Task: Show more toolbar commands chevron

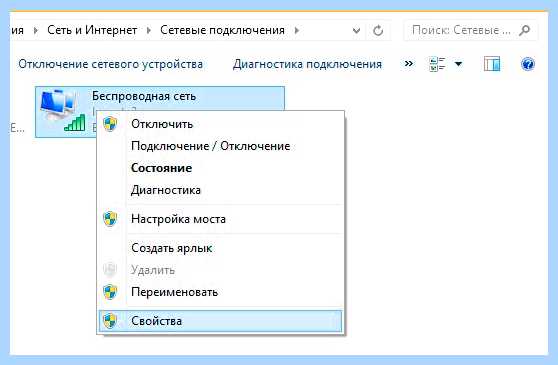Action: point(409,64)
